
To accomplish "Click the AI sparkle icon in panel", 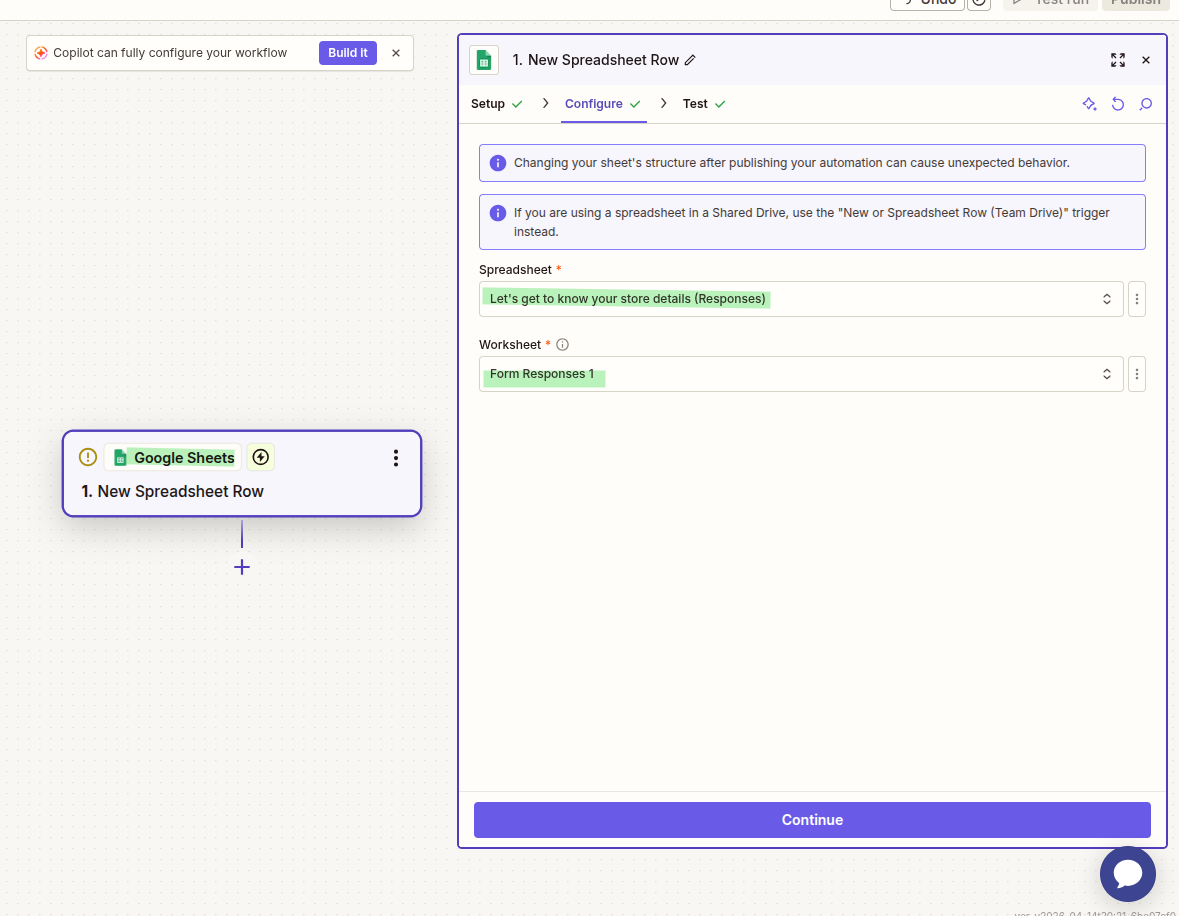I will (x=1090, y=104).
